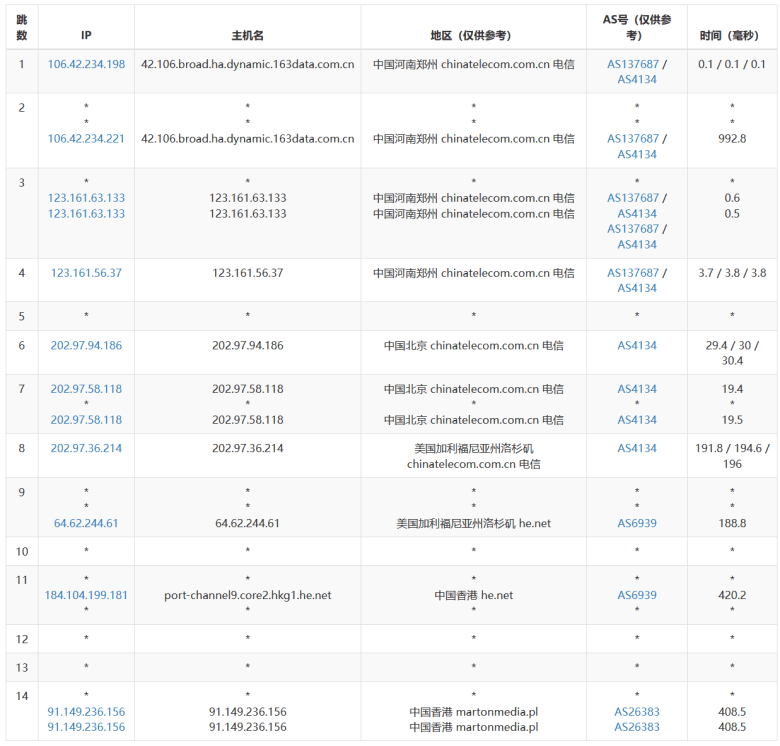Viewport: 780px width, 746px height.
Task: Open AS137687 link in hop 2 row
Action: click(x=633, y=139)
